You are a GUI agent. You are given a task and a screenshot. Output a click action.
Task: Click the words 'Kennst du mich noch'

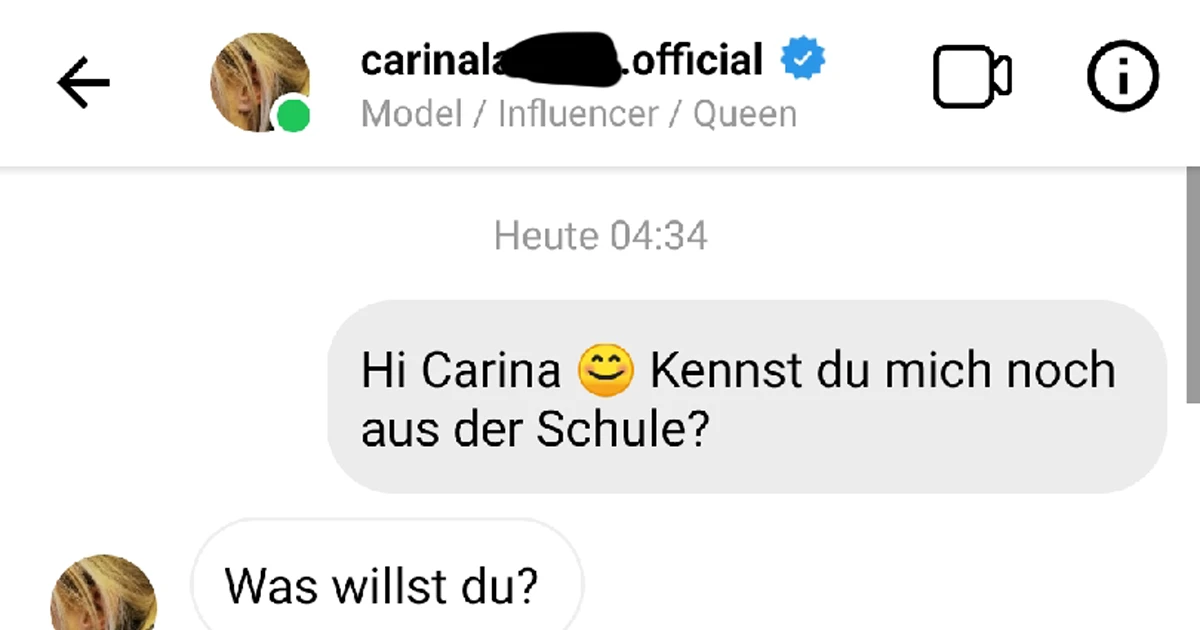882,371
